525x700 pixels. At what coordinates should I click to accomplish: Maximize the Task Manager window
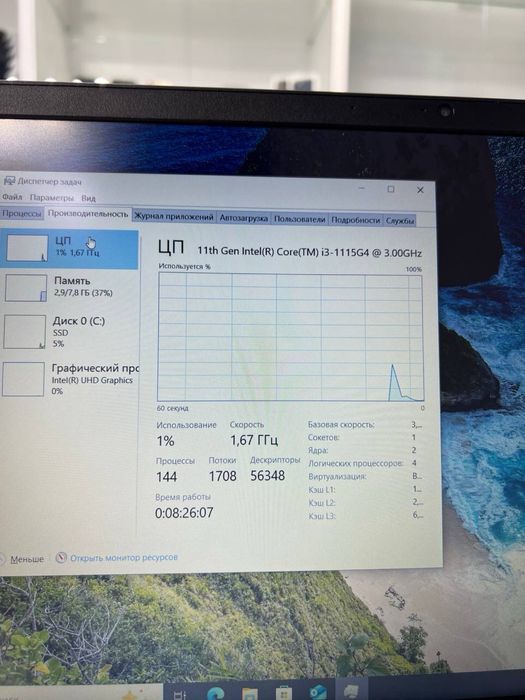coord(391,189)
